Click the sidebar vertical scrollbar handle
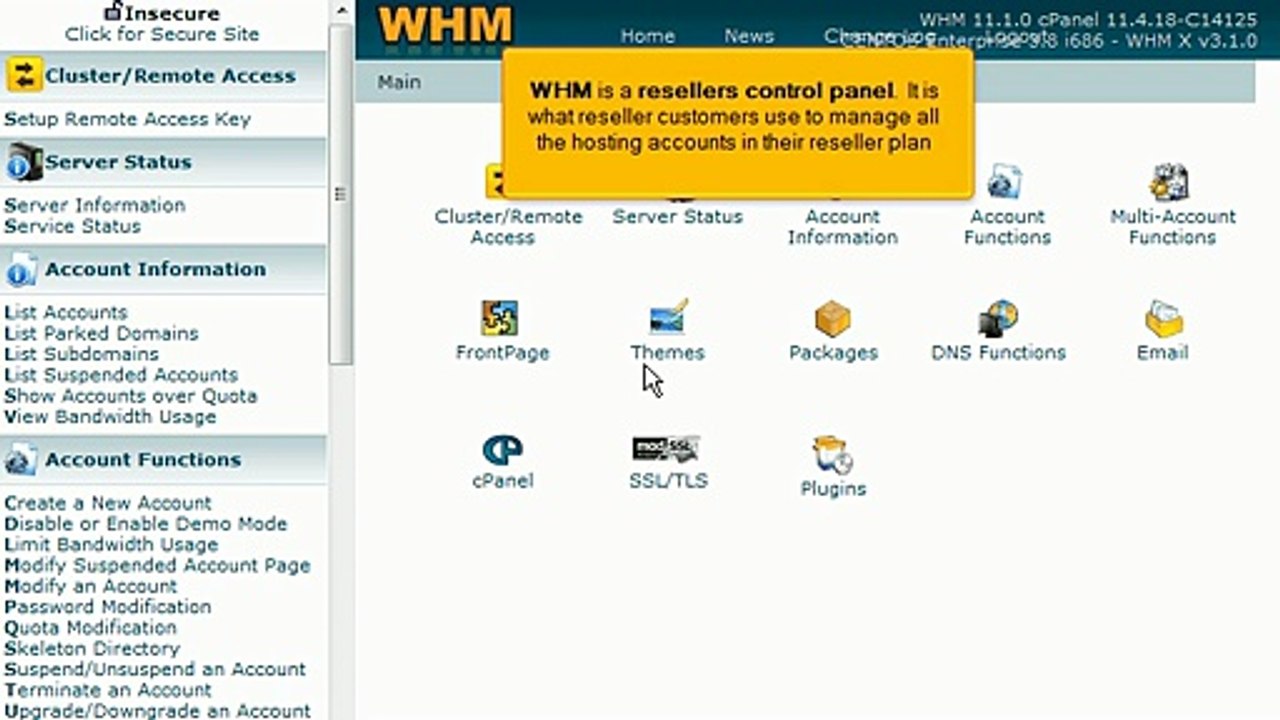The width and height of the screenshot is (1280, 720). (x=341, y=195)
